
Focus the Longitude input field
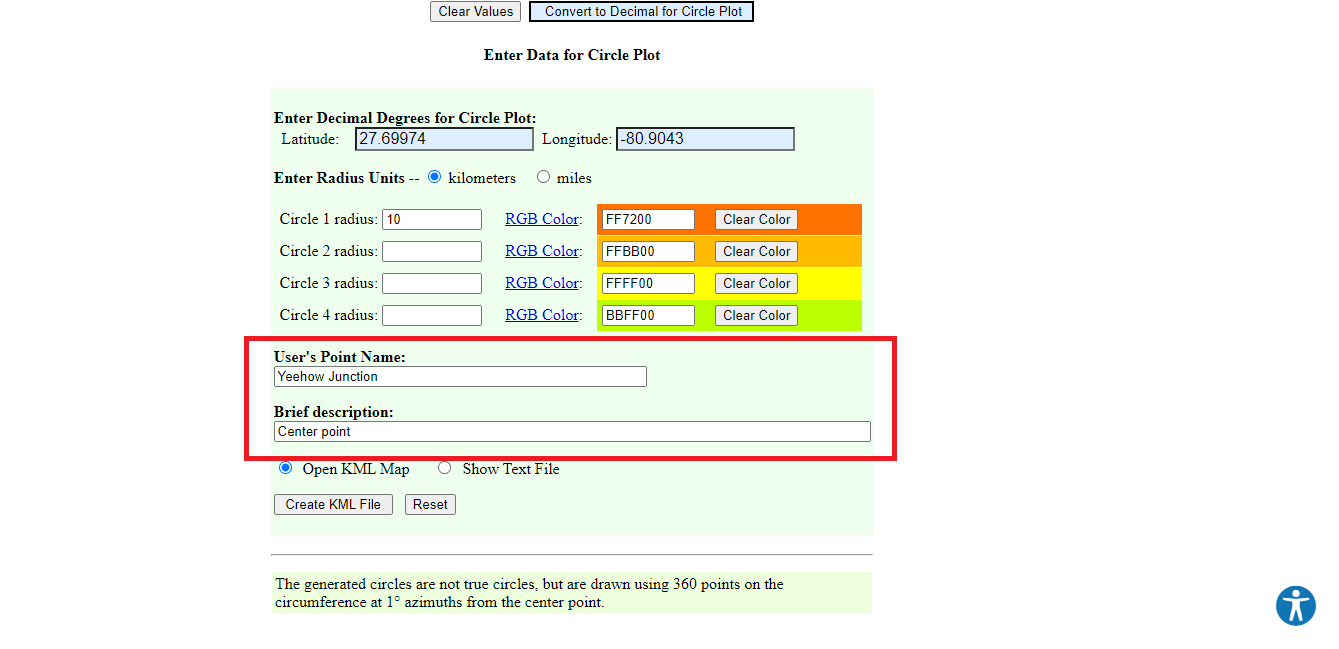705,139
